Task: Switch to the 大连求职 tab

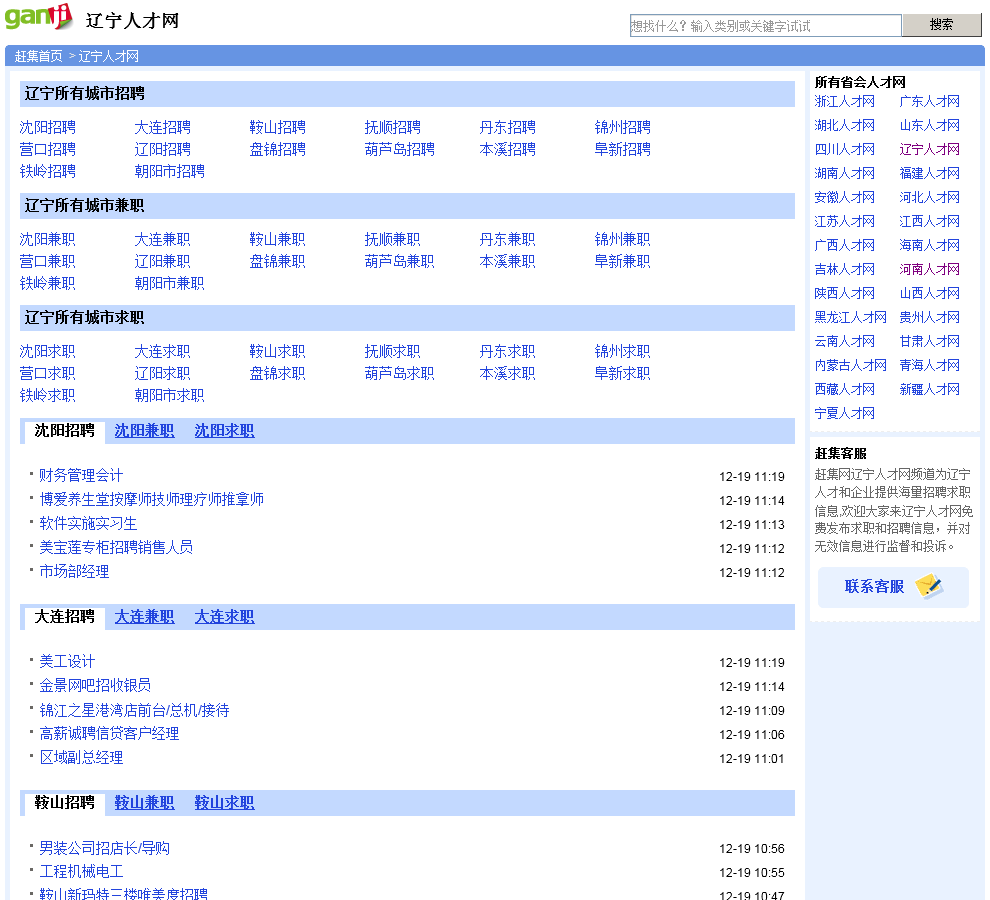Action: pyautogui.click(x=224, y=617)
